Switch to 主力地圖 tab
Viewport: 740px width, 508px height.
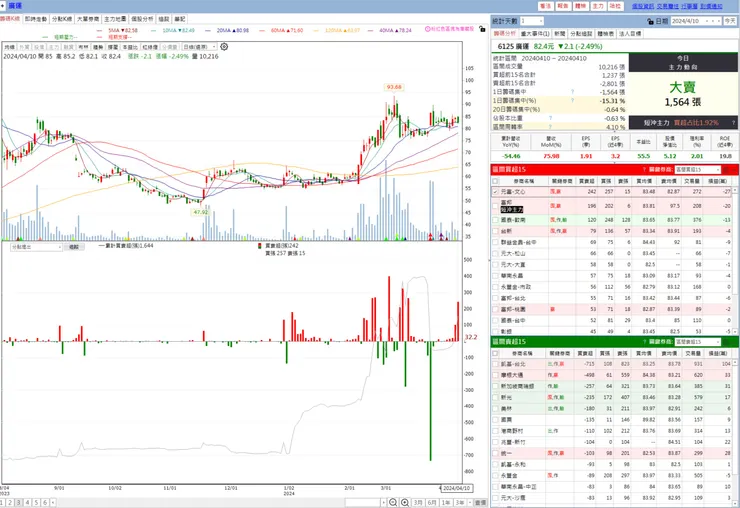[x=115, y=19]
